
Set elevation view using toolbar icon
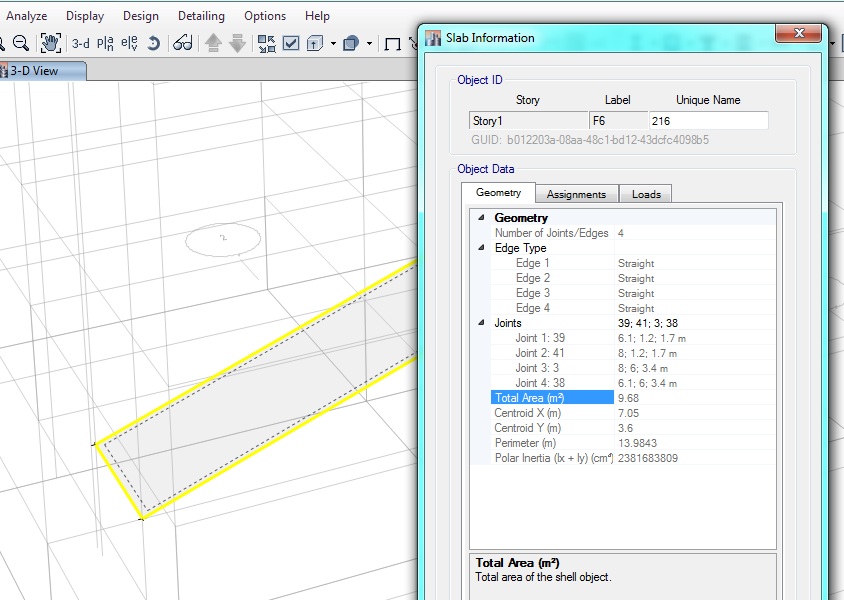129,43
